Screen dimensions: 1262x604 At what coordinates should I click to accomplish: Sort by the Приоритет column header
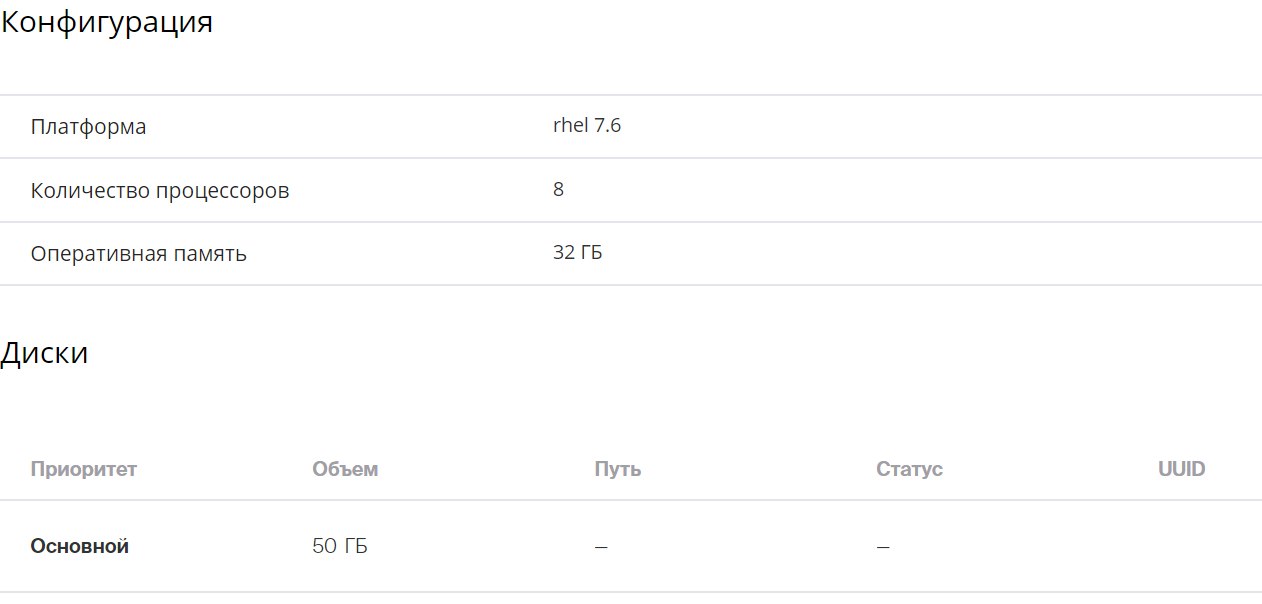point(84,469)
